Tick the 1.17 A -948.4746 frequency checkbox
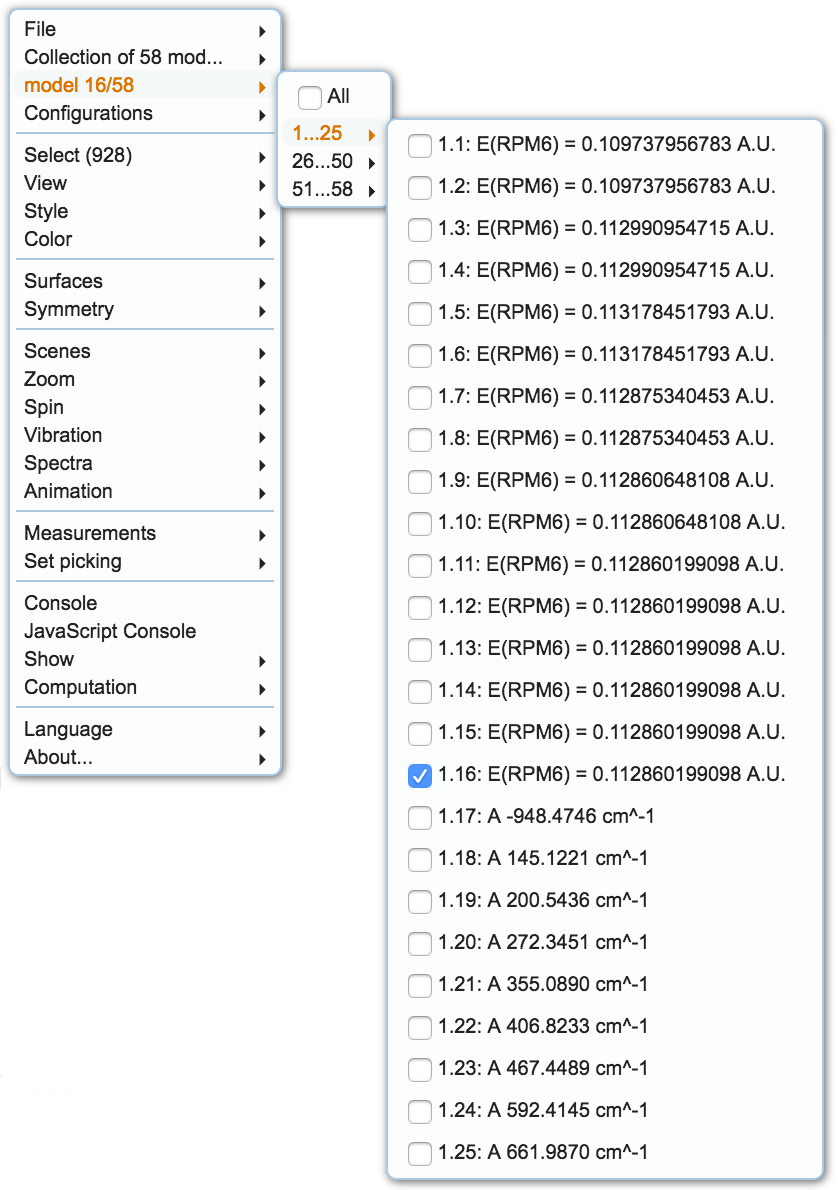 (420, 817)
